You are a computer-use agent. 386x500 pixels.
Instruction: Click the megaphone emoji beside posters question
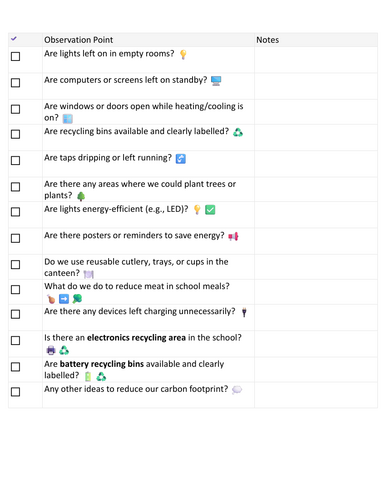point(233,236)
